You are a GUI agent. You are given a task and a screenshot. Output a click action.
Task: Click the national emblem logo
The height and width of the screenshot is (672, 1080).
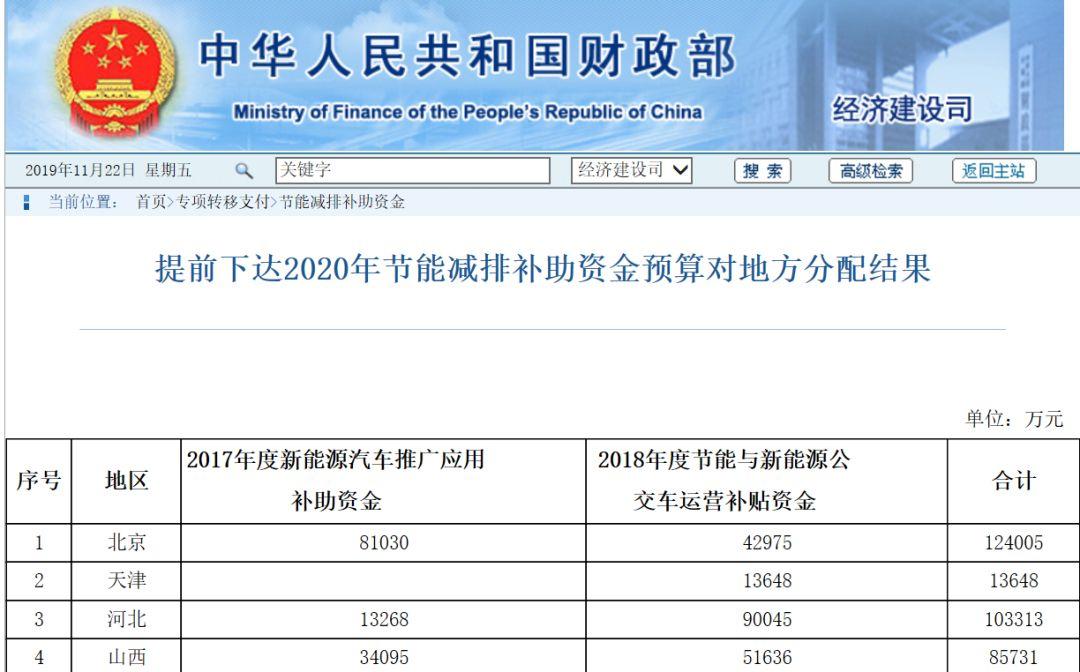pyautogui.click(x=116, y=72)
